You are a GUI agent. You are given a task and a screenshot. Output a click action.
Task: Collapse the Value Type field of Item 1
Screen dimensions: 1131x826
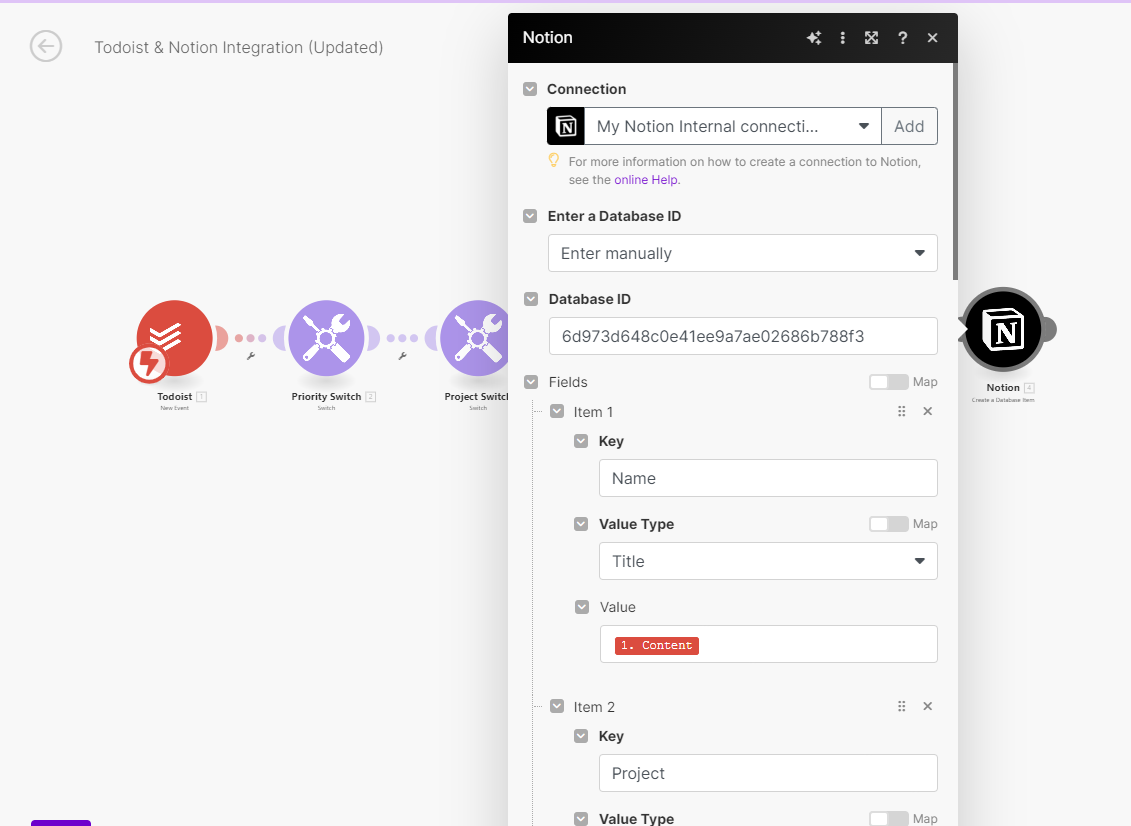(581, 524)
